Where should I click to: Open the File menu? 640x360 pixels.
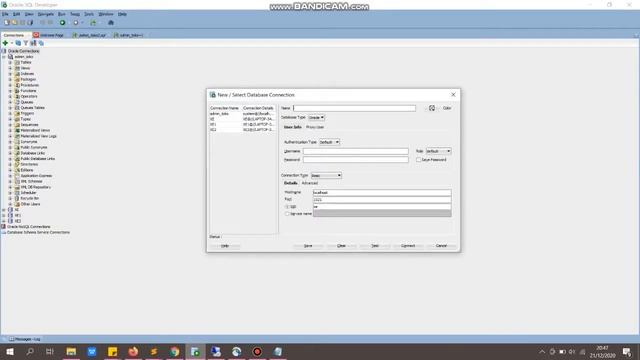point(5,14)
